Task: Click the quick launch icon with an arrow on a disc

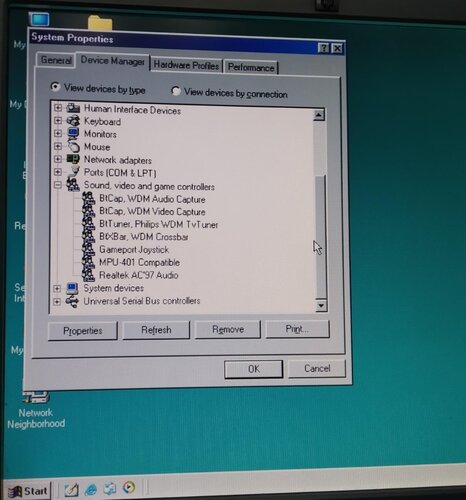Action: 129,488
